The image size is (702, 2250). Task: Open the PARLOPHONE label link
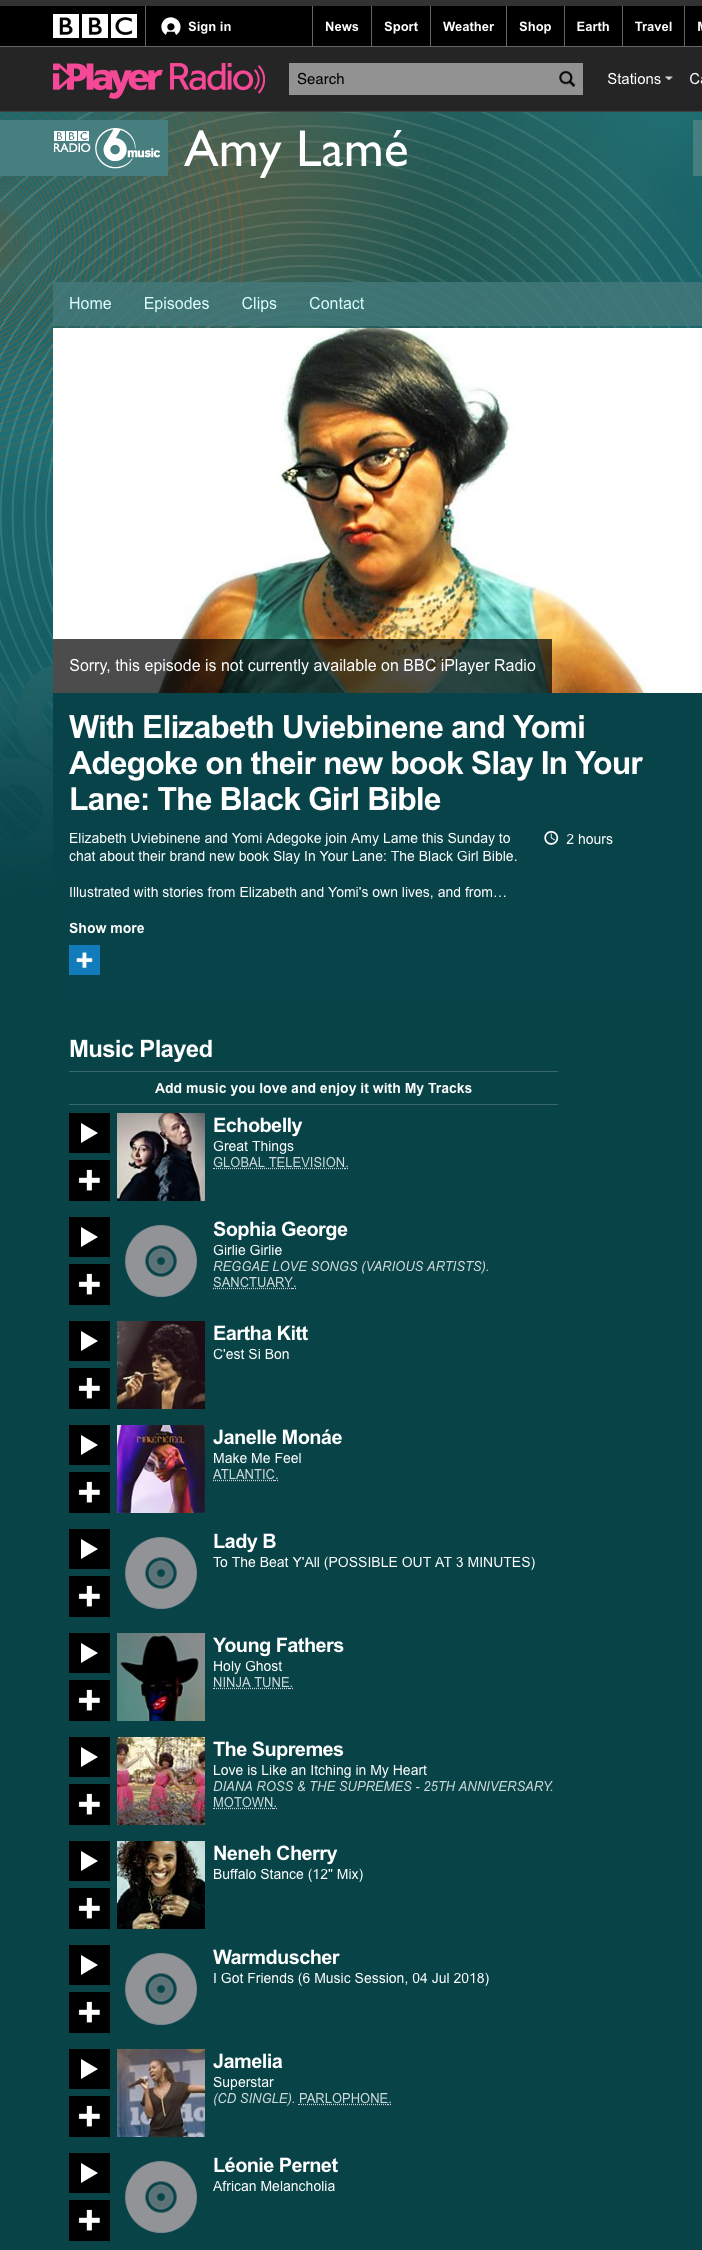(x=345, y=2098)
